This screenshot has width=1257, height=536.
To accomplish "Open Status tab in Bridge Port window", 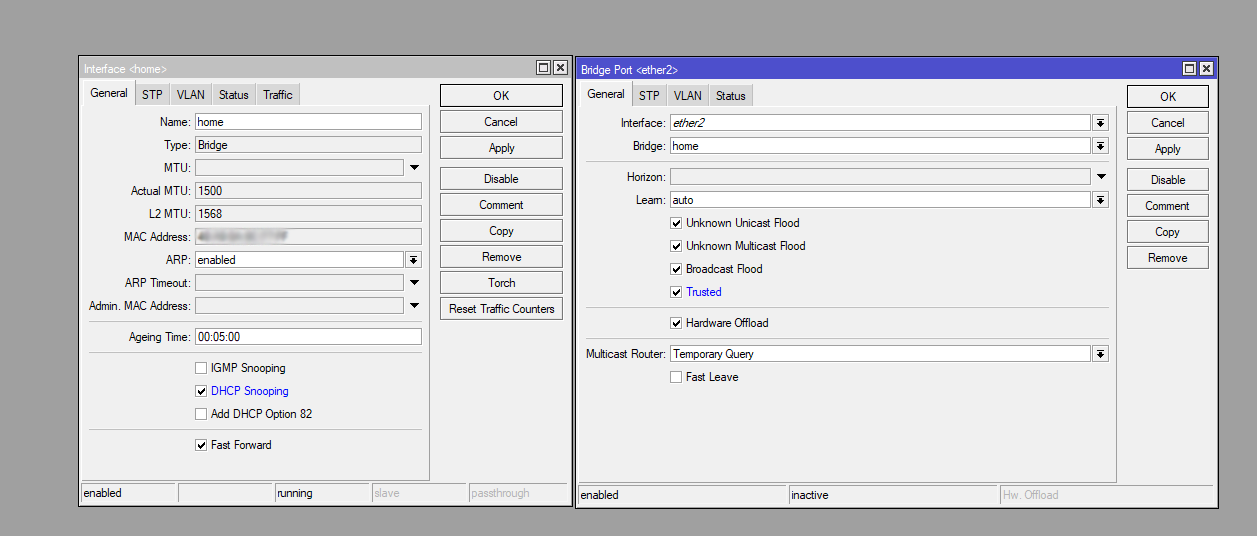I will click(x=731, y=96).
